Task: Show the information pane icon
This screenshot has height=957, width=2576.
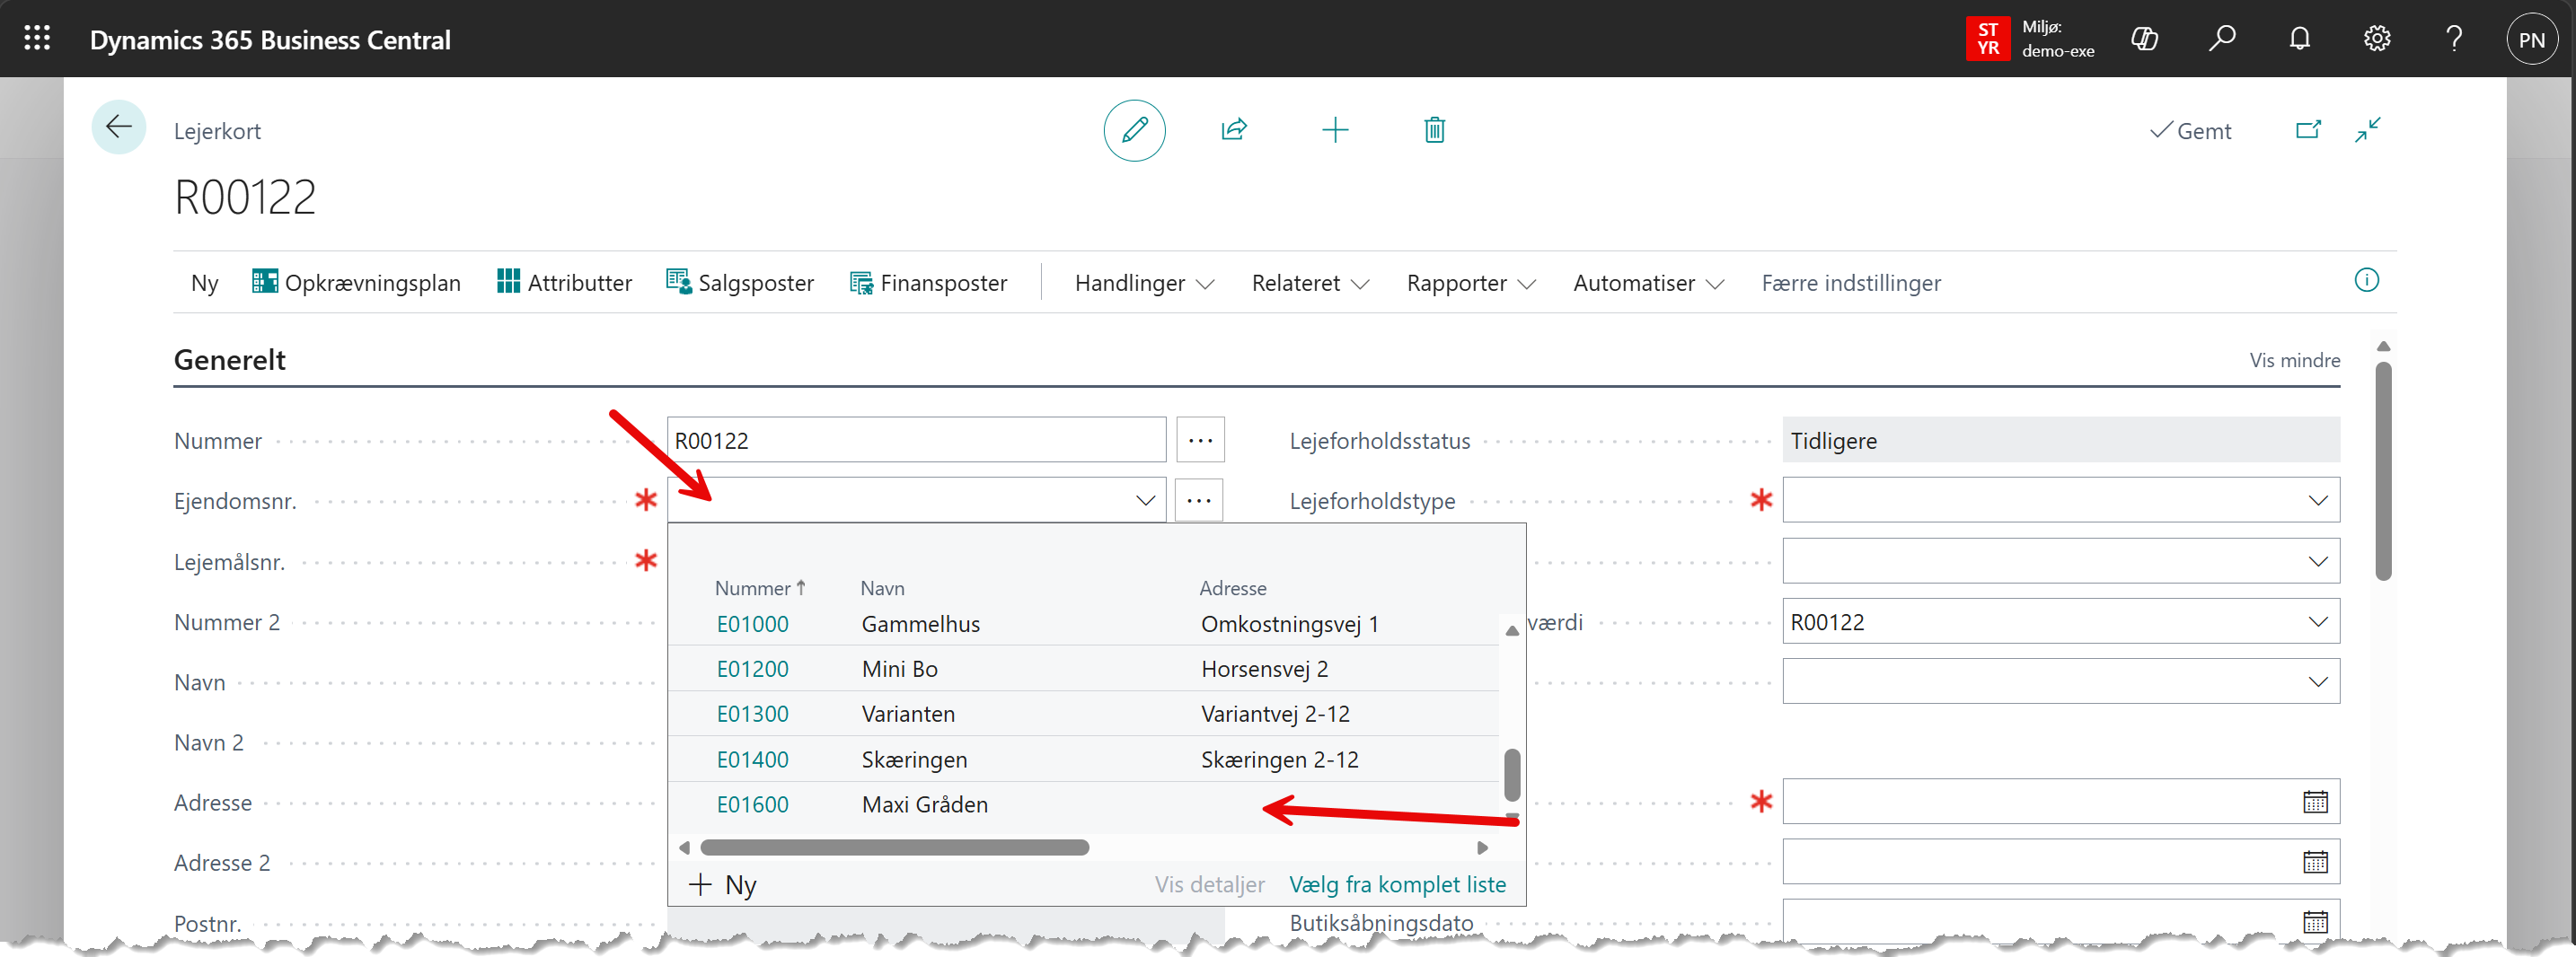Action: (2366, 280)
